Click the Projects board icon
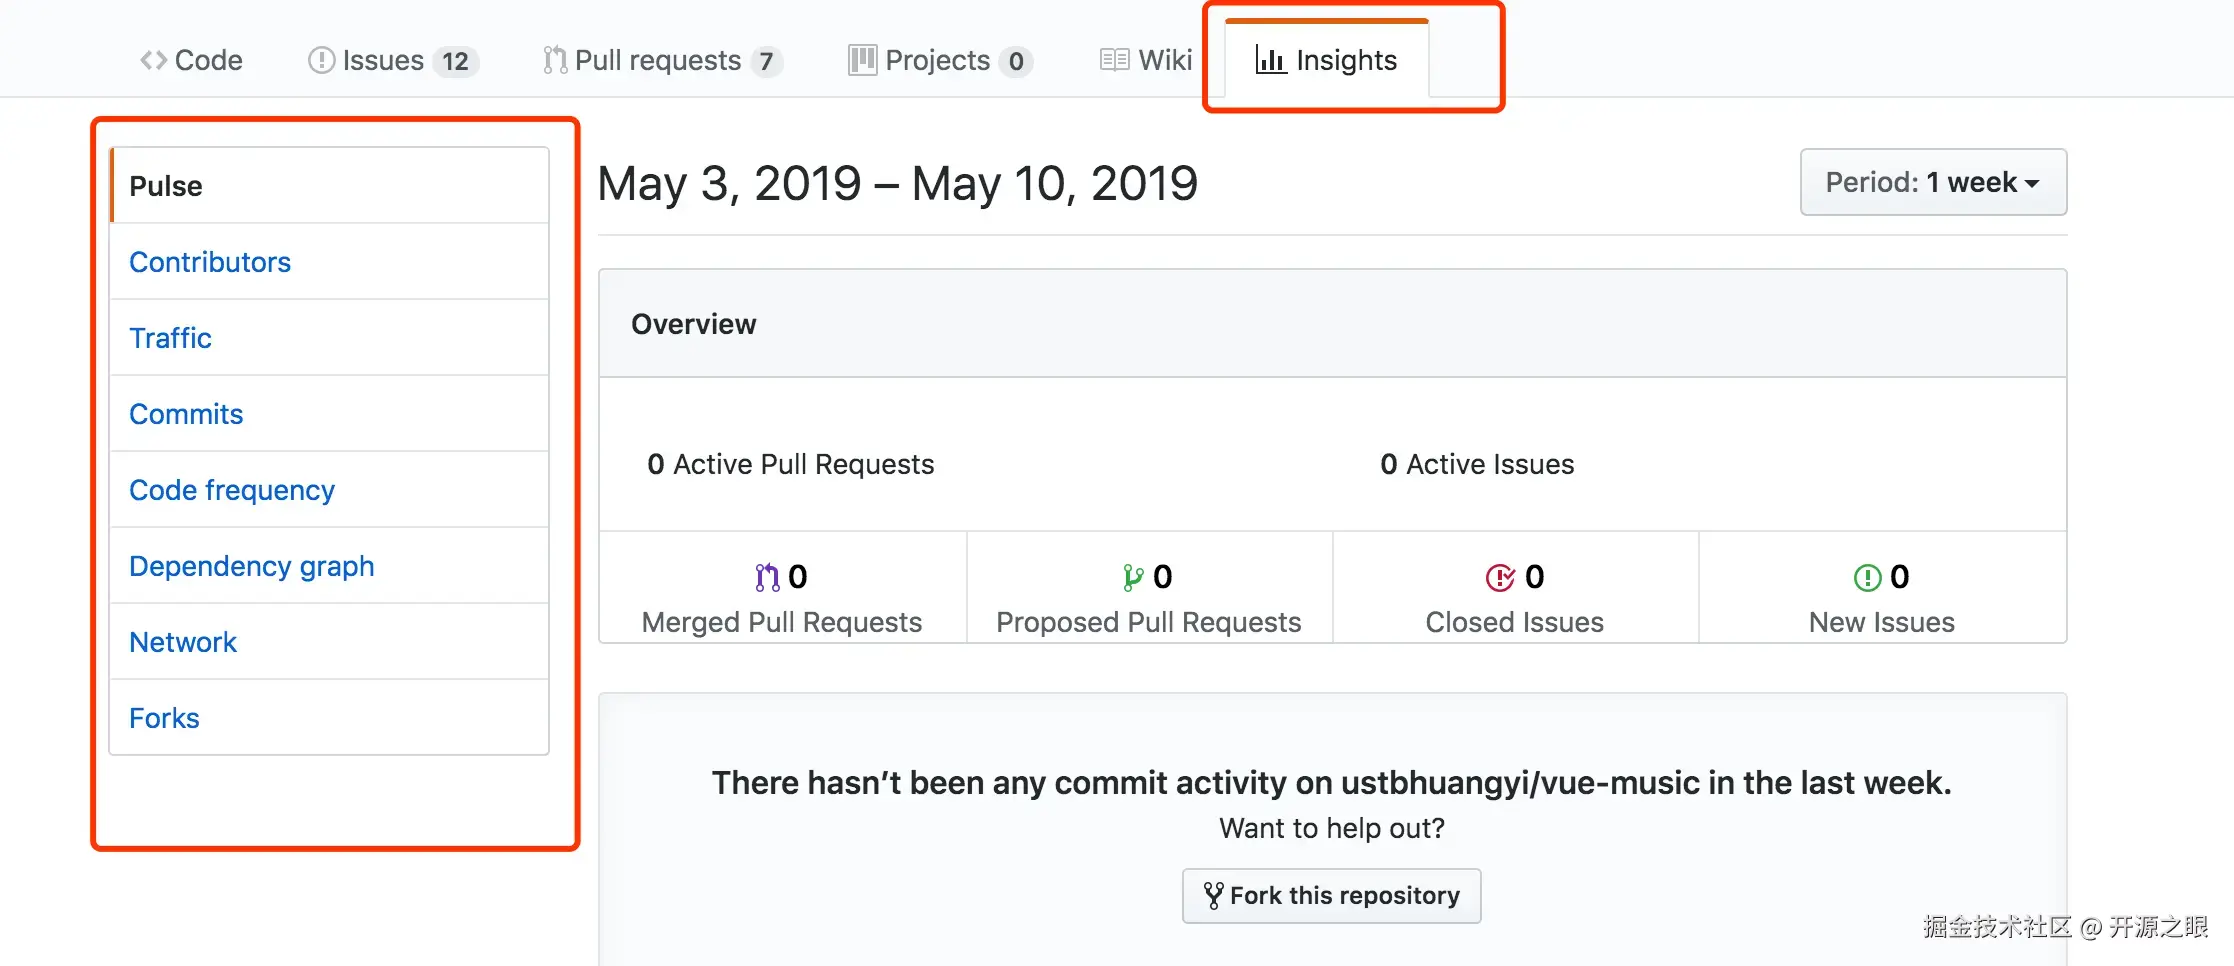The image size is (2234, 966). pos(862,60)
